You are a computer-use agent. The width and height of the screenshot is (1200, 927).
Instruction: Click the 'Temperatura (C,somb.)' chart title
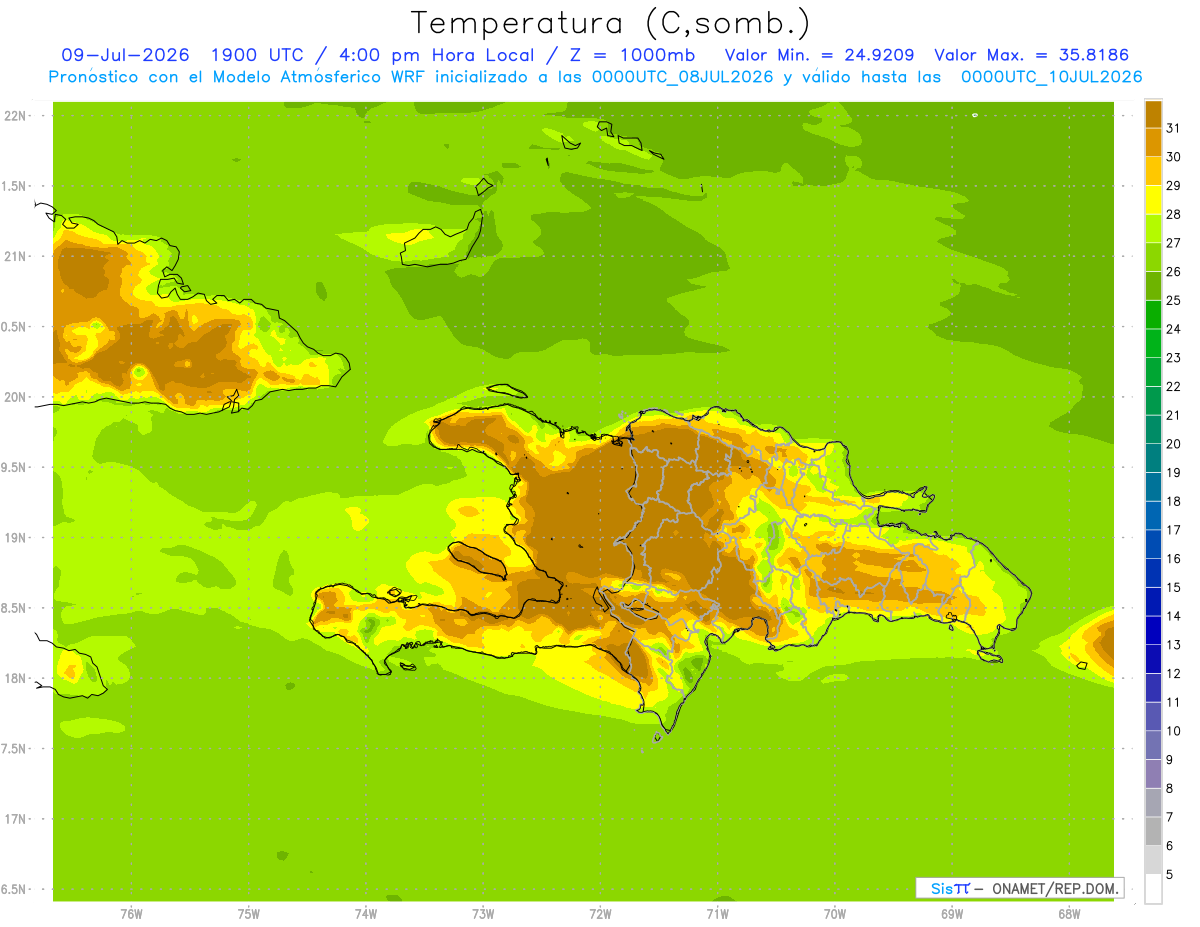click(x=610, y=23)
